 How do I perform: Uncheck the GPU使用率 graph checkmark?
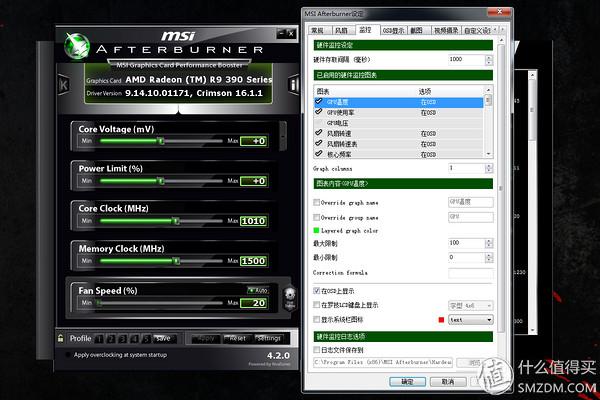pyautogui.click(x=318, y=112)
